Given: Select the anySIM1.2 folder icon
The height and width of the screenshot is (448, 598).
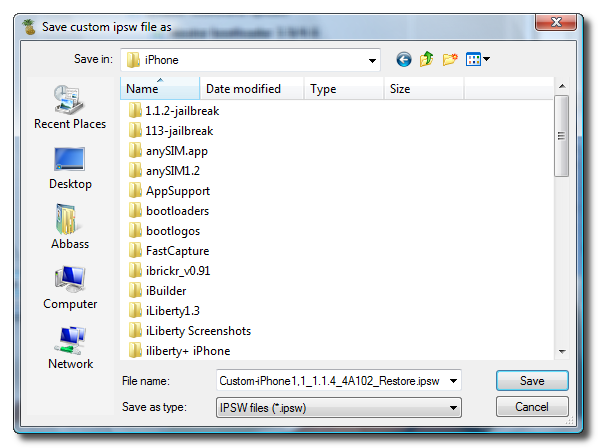Looking at the screenshot, I should coord(135,171).
